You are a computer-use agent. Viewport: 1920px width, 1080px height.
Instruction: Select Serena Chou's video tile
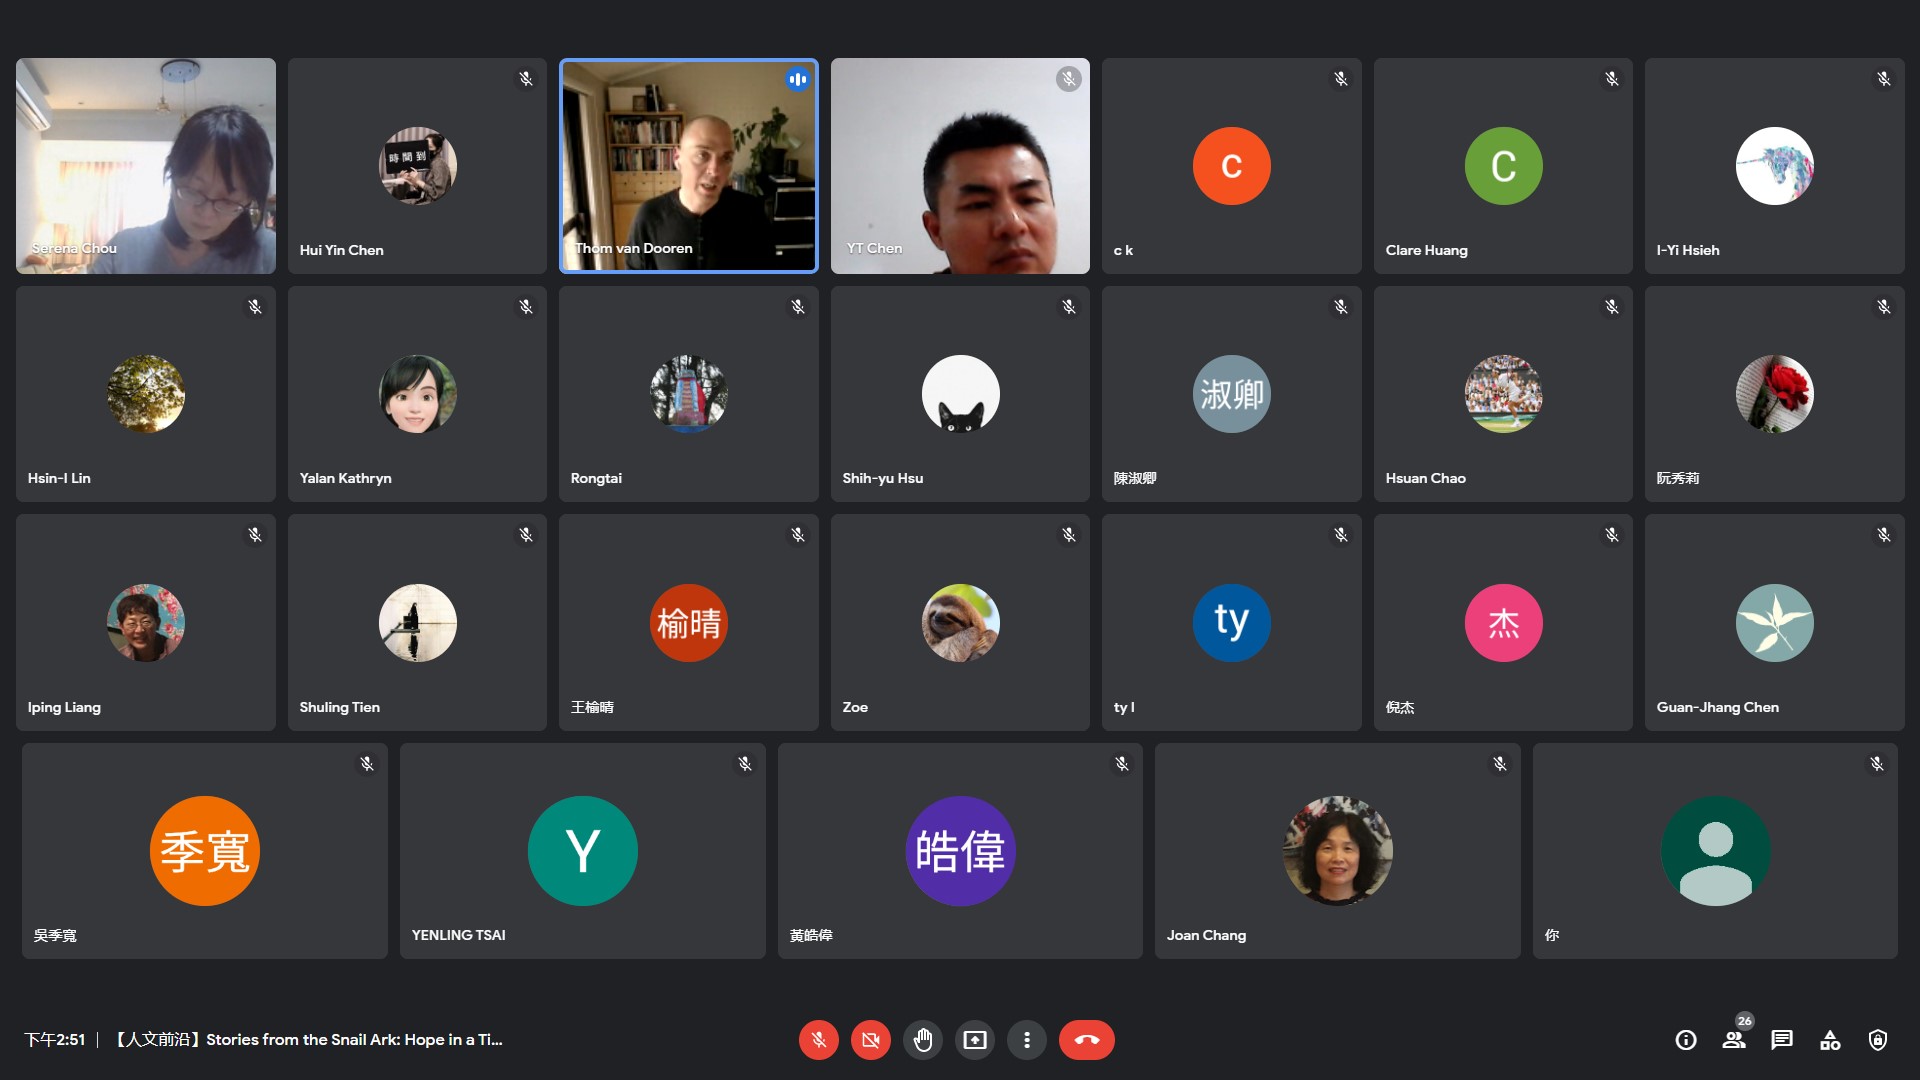pos(146,166)
